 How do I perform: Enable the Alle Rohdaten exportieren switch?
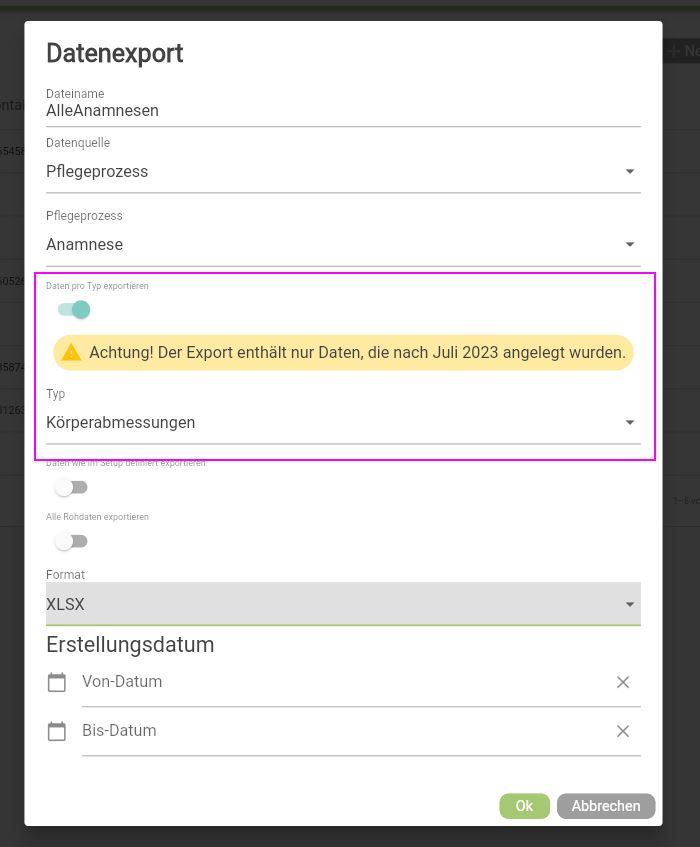click(x=68, y=540)
